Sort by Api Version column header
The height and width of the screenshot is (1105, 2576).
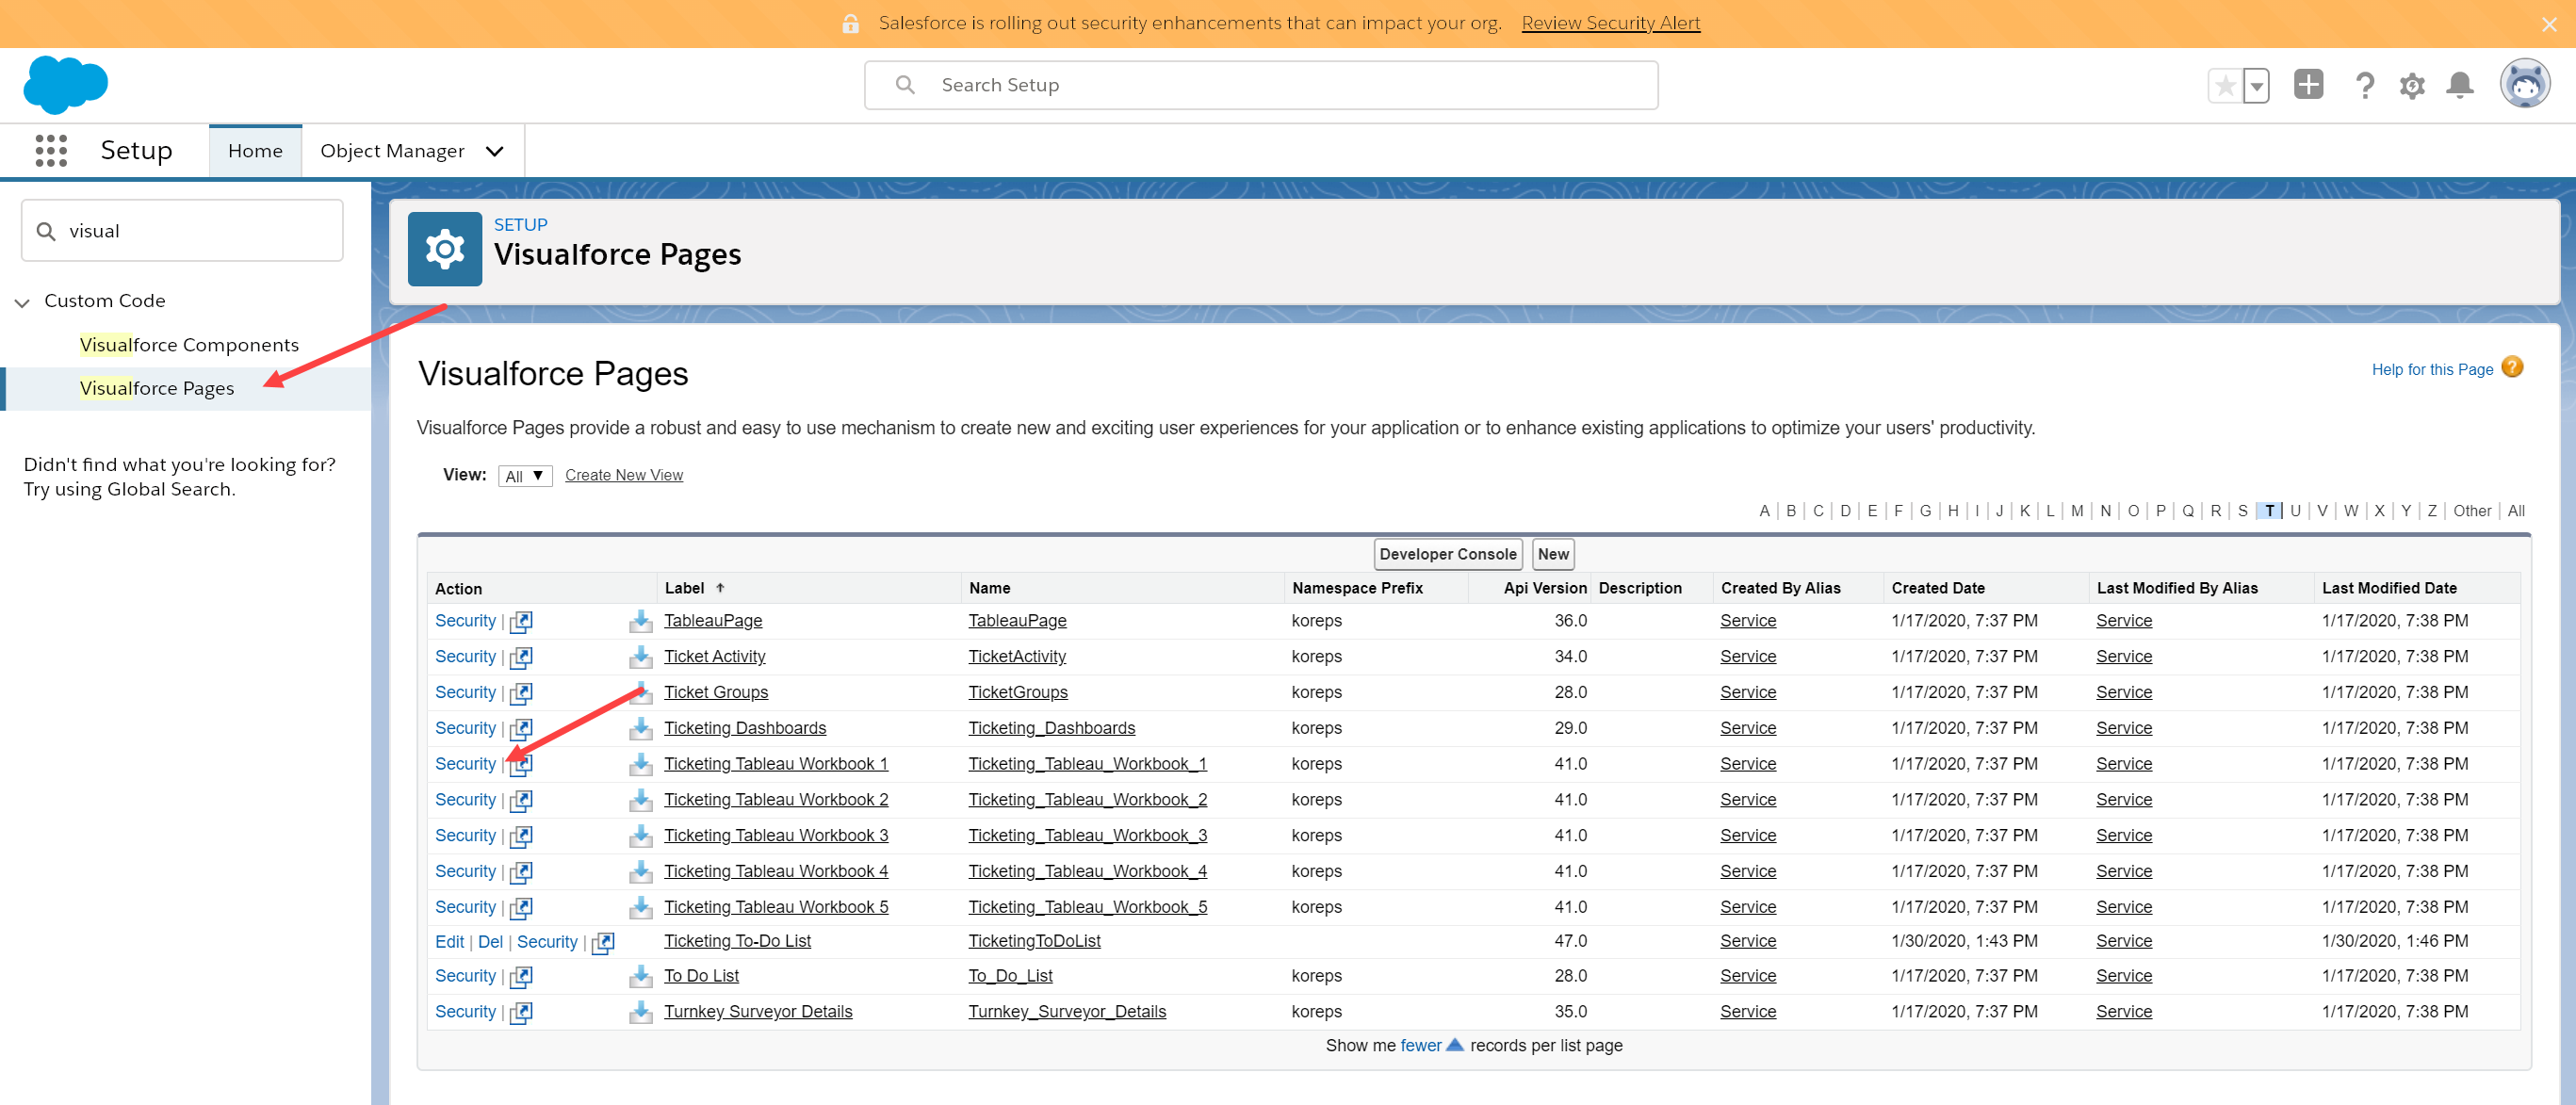(x=1545, y=588)
